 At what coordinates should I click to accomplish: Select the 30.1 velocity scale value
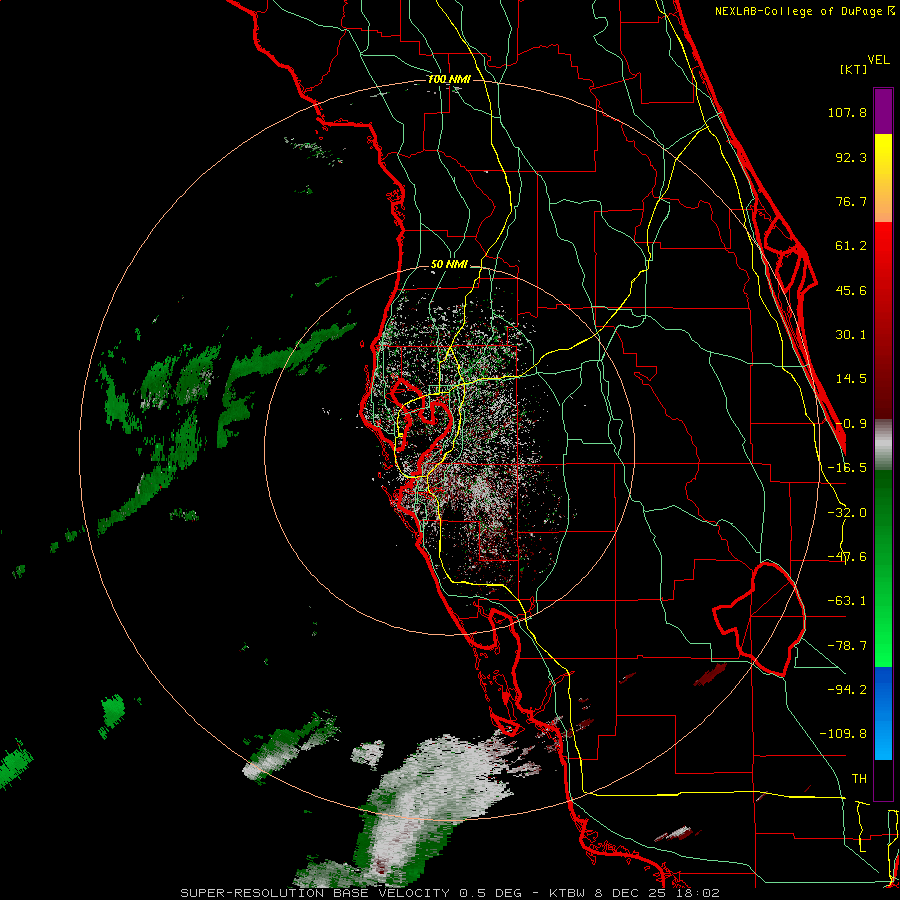[851, 335]
